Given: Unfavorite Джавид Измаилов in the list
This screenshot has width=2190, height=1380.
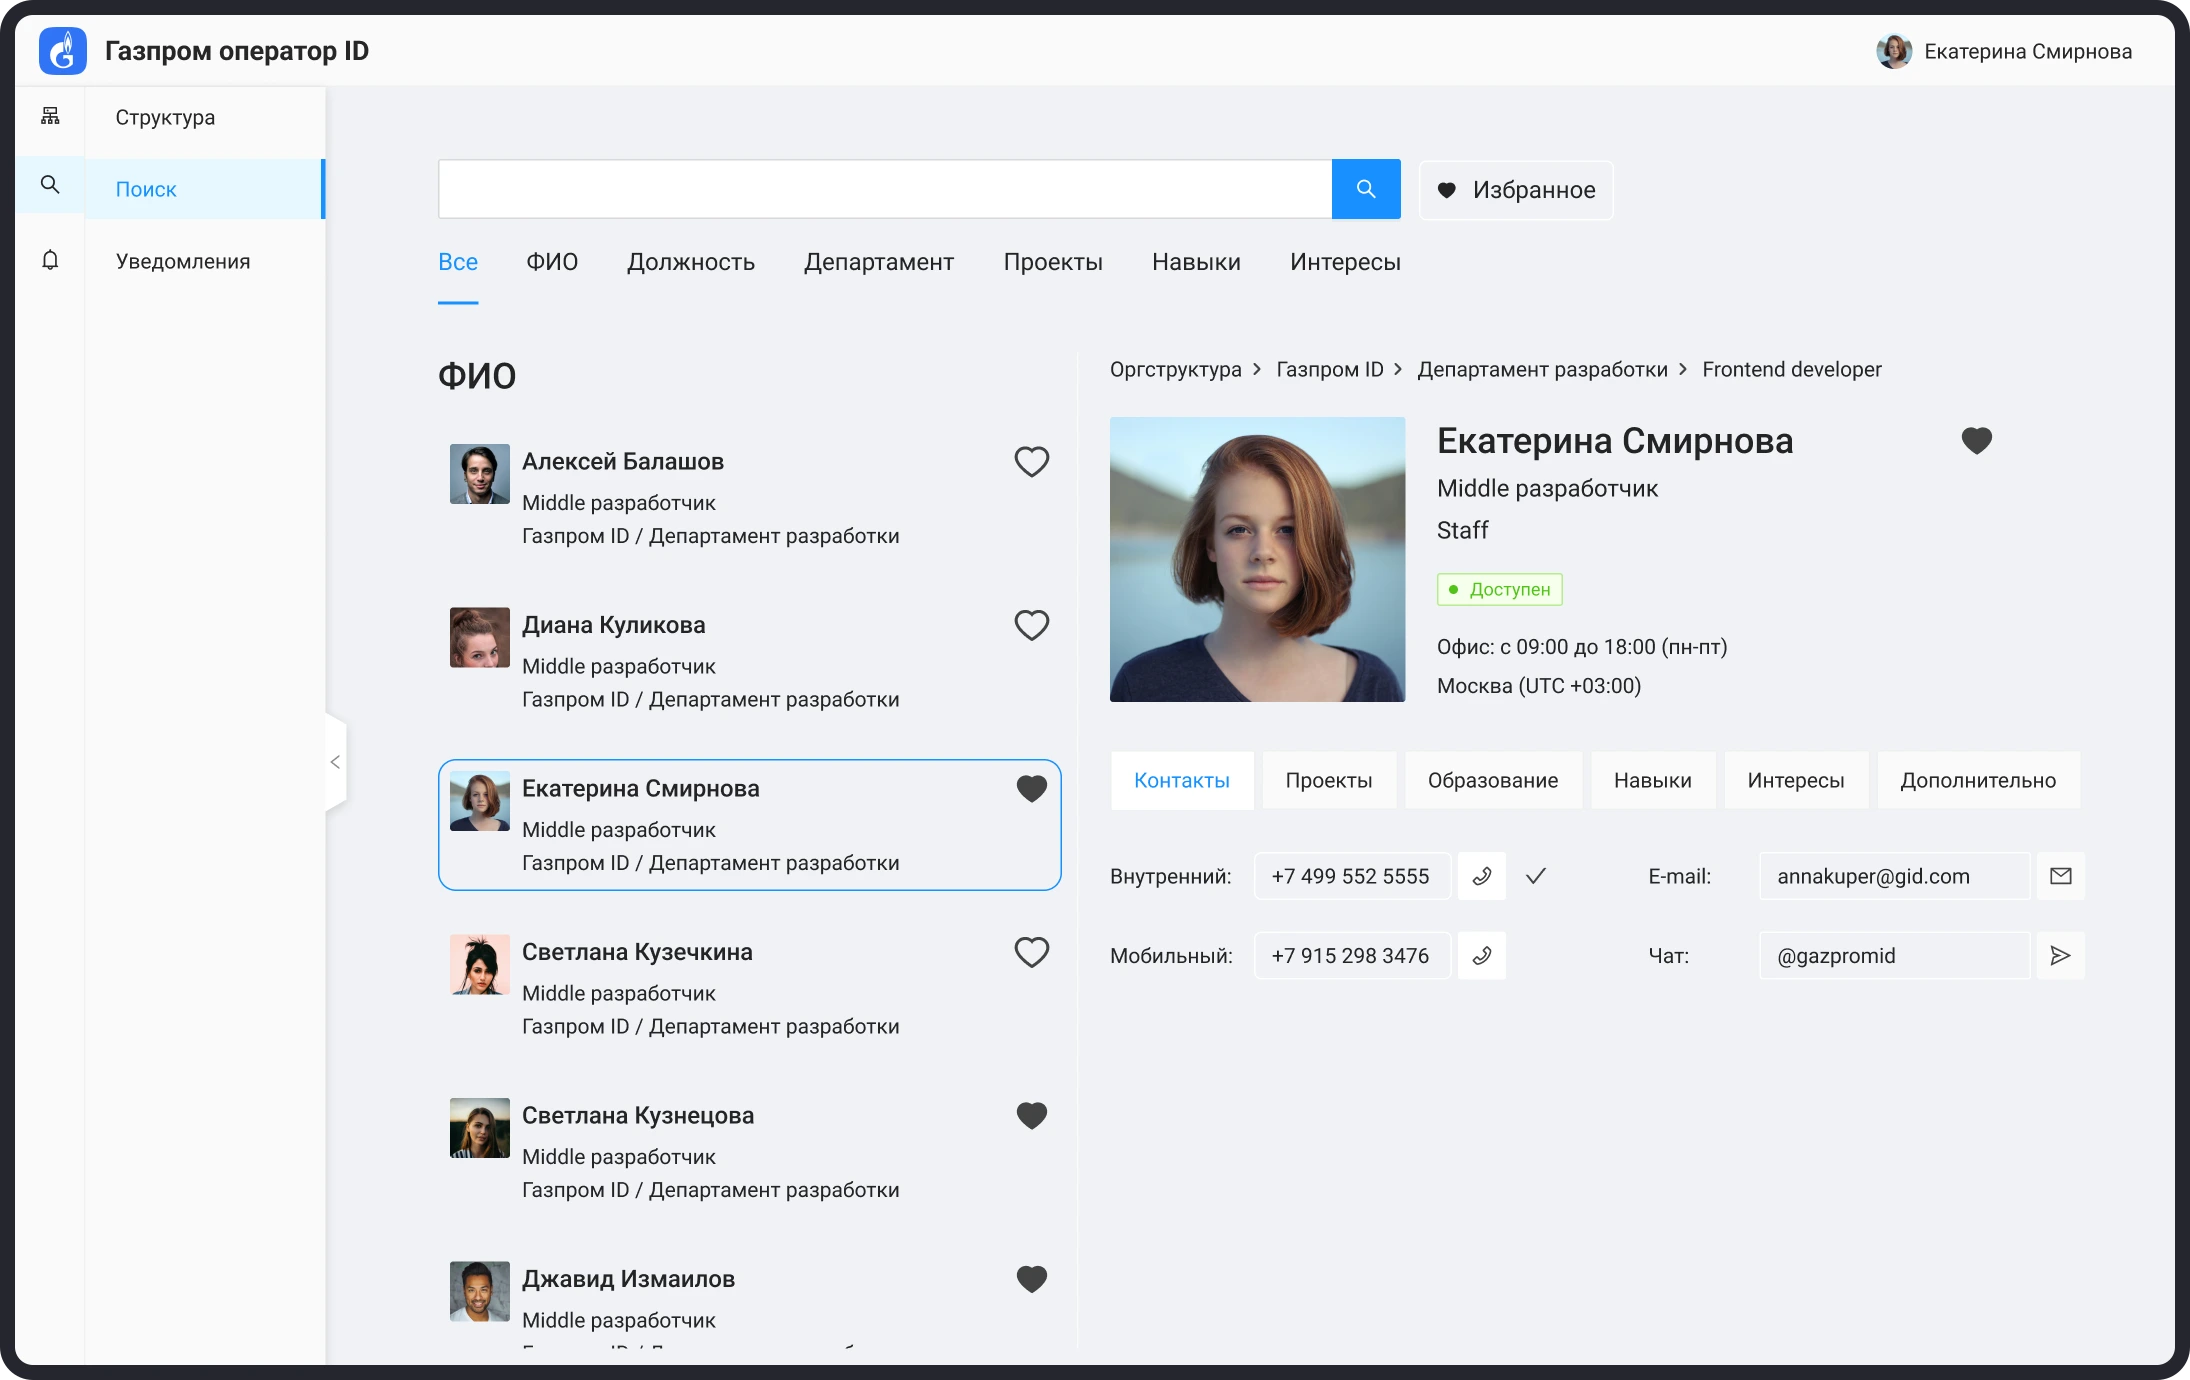Looking at the screenshot, I should coord(1032,1279).
